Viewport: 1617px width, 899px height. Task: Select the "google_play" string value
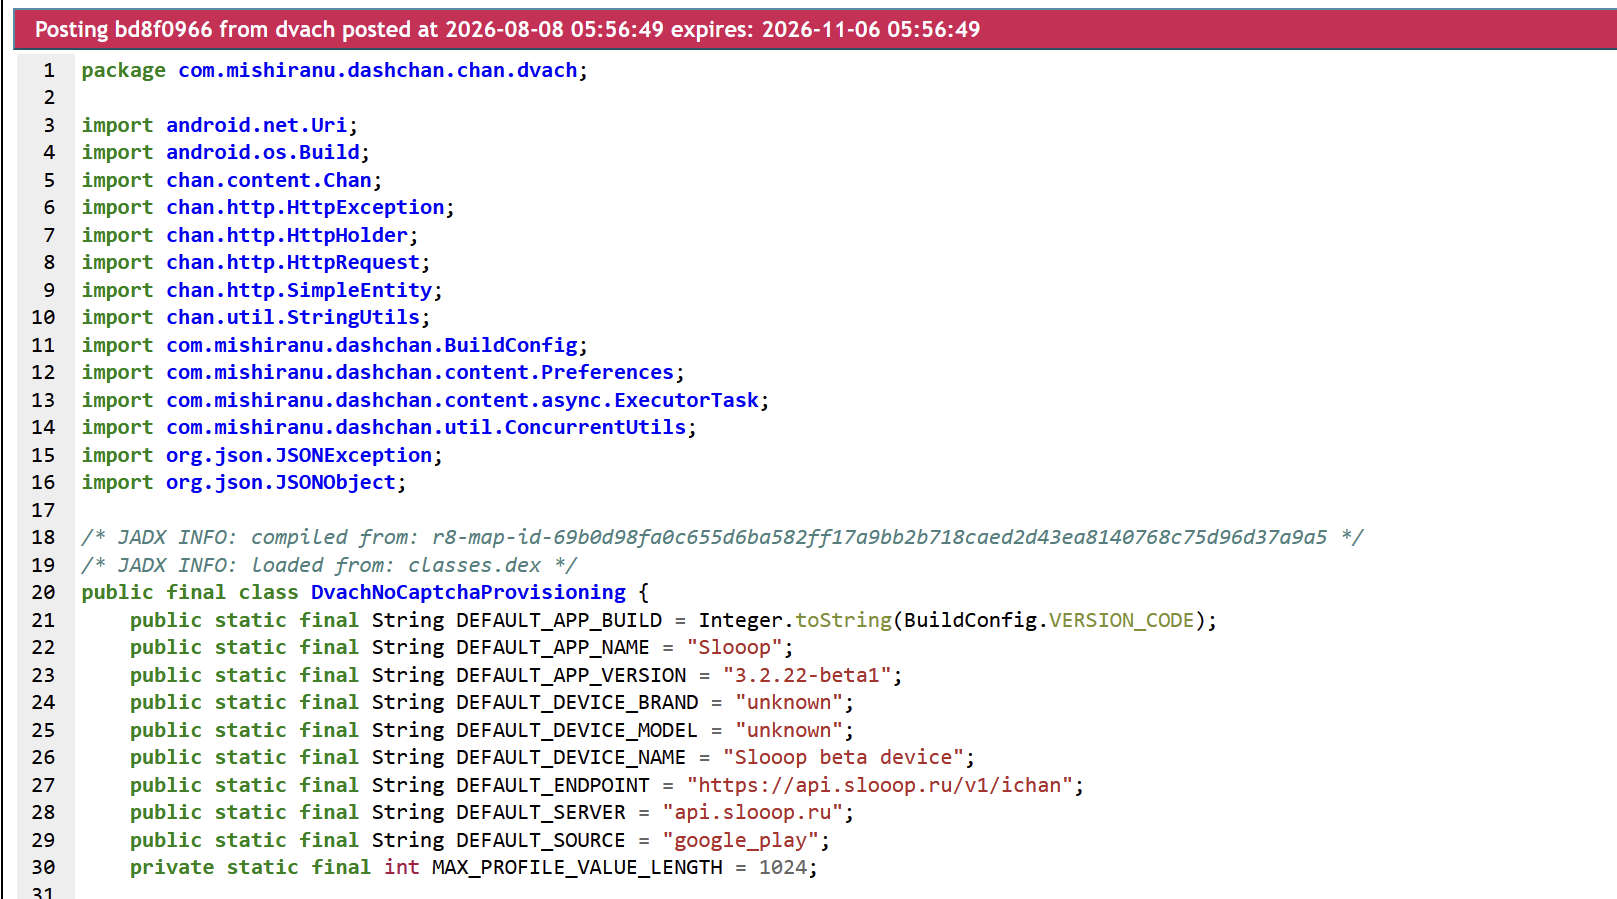tap(741, 840)
